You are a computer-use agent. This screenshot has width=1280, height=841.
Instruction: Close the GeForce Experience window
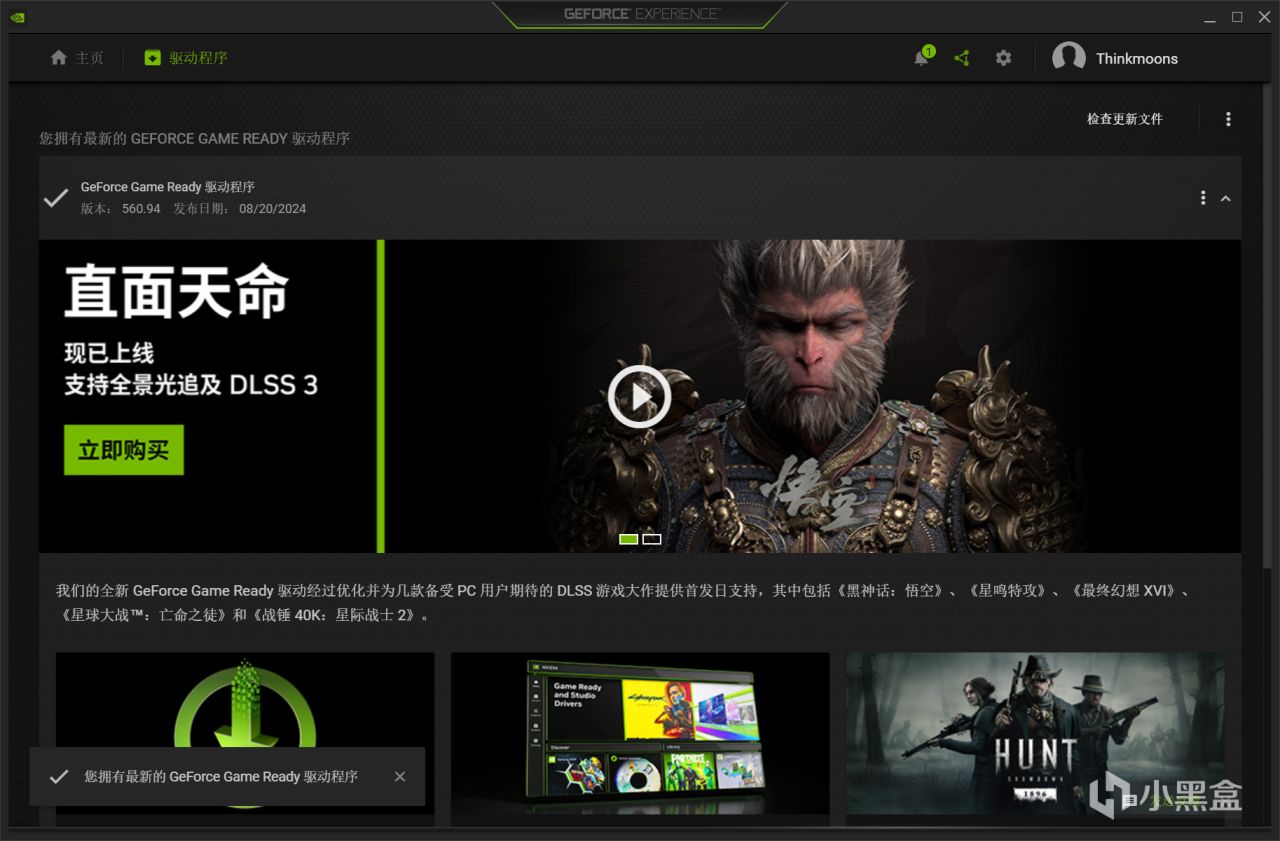(x=1263, y=16)
